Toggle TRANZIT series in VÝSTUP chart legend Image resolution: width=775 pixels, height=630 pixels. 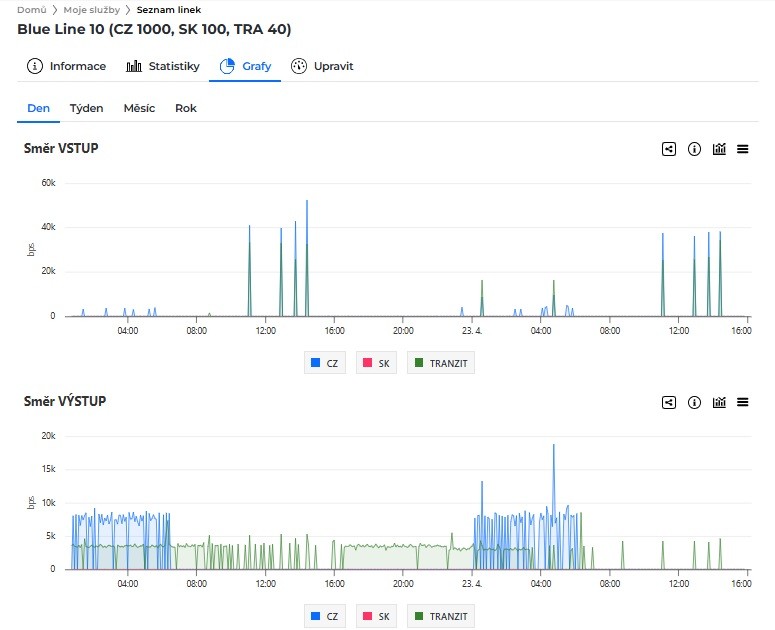tap(441, 616)
